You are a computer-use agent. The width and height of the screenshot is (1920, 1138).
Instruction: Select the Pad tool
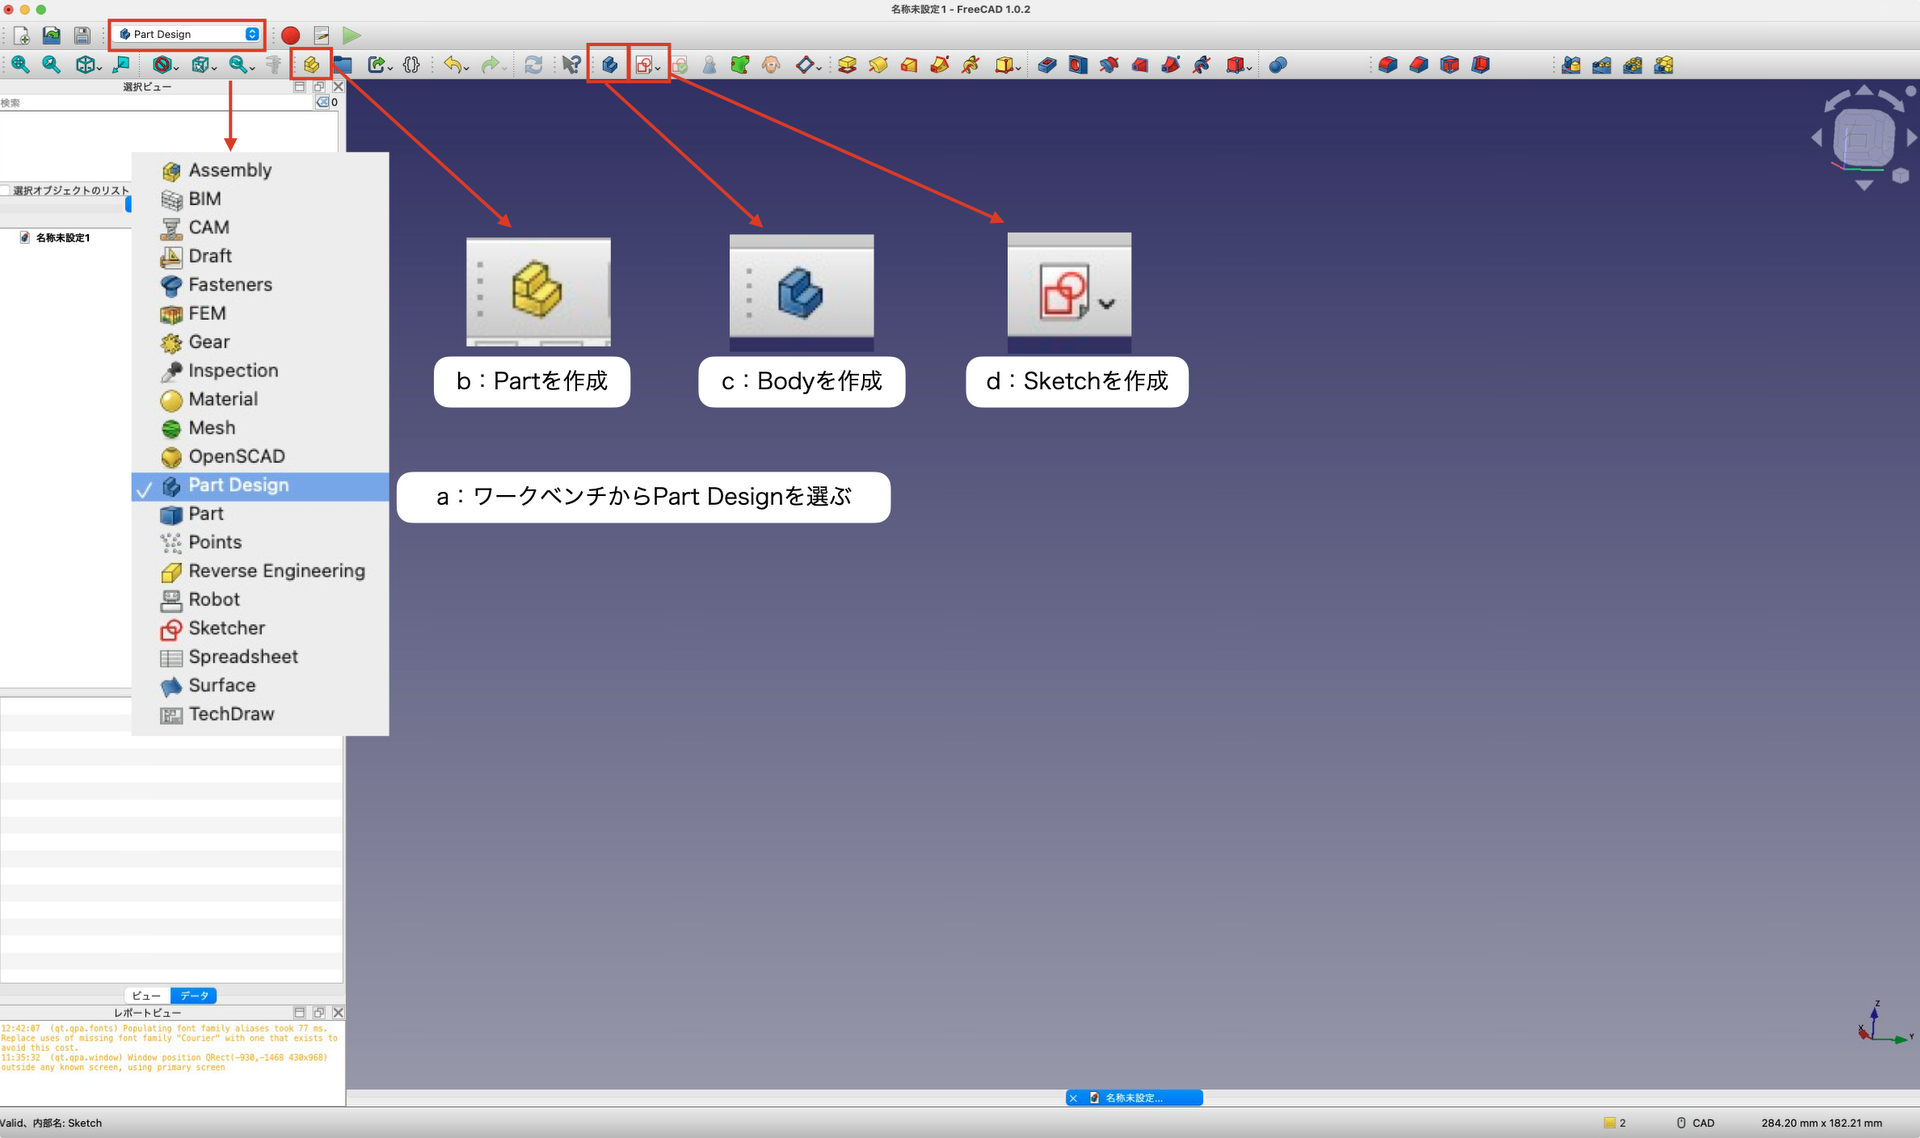click(847, 65)
